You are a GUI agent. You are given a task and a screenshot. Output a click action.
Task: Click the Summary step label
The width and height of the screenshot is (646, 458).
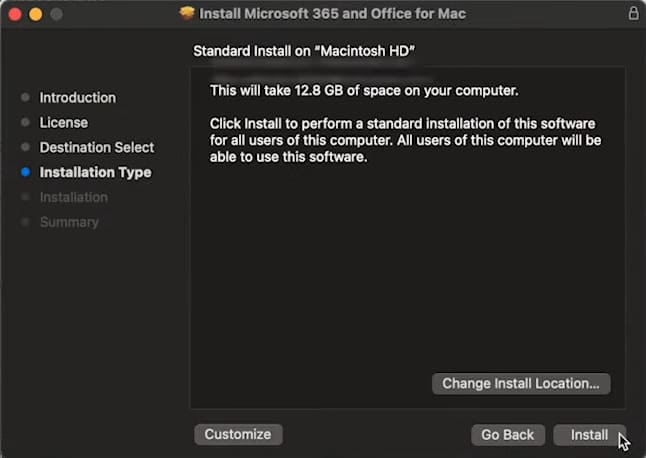coord(69,222)
